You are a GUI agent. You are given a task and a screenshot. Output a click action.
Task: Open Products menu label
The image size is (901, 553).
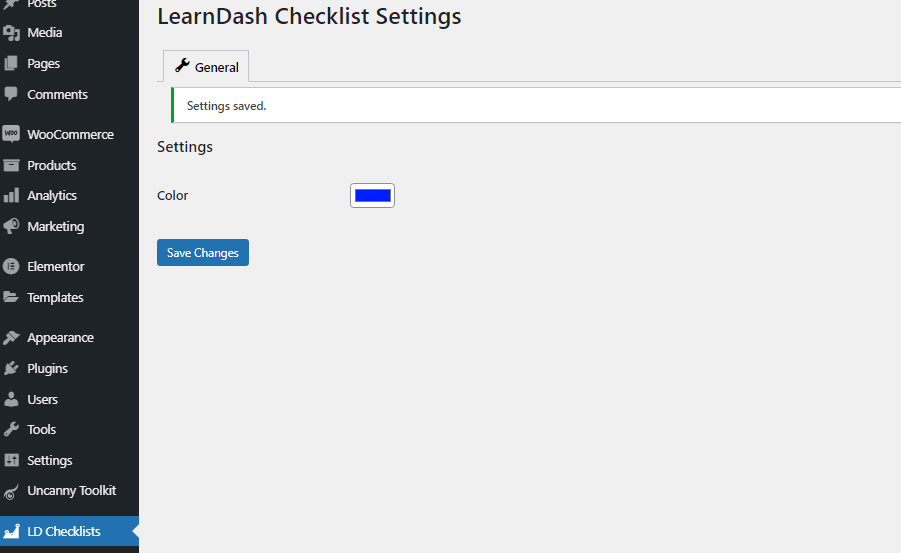(52, 166)
